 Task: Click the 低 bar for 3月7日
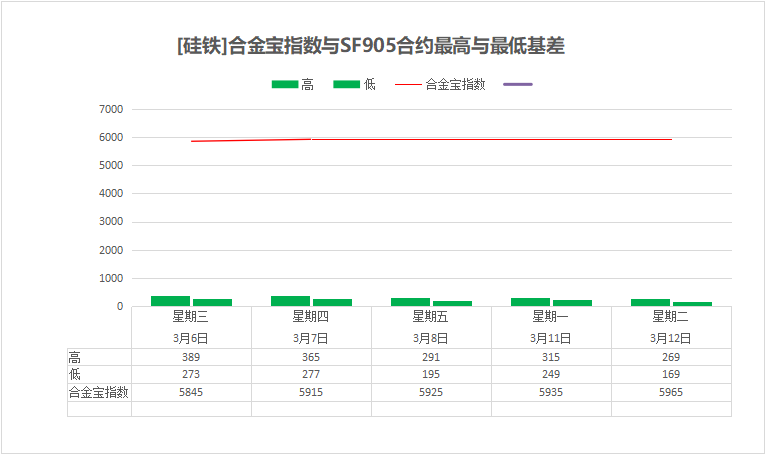(x=332, y=303)
